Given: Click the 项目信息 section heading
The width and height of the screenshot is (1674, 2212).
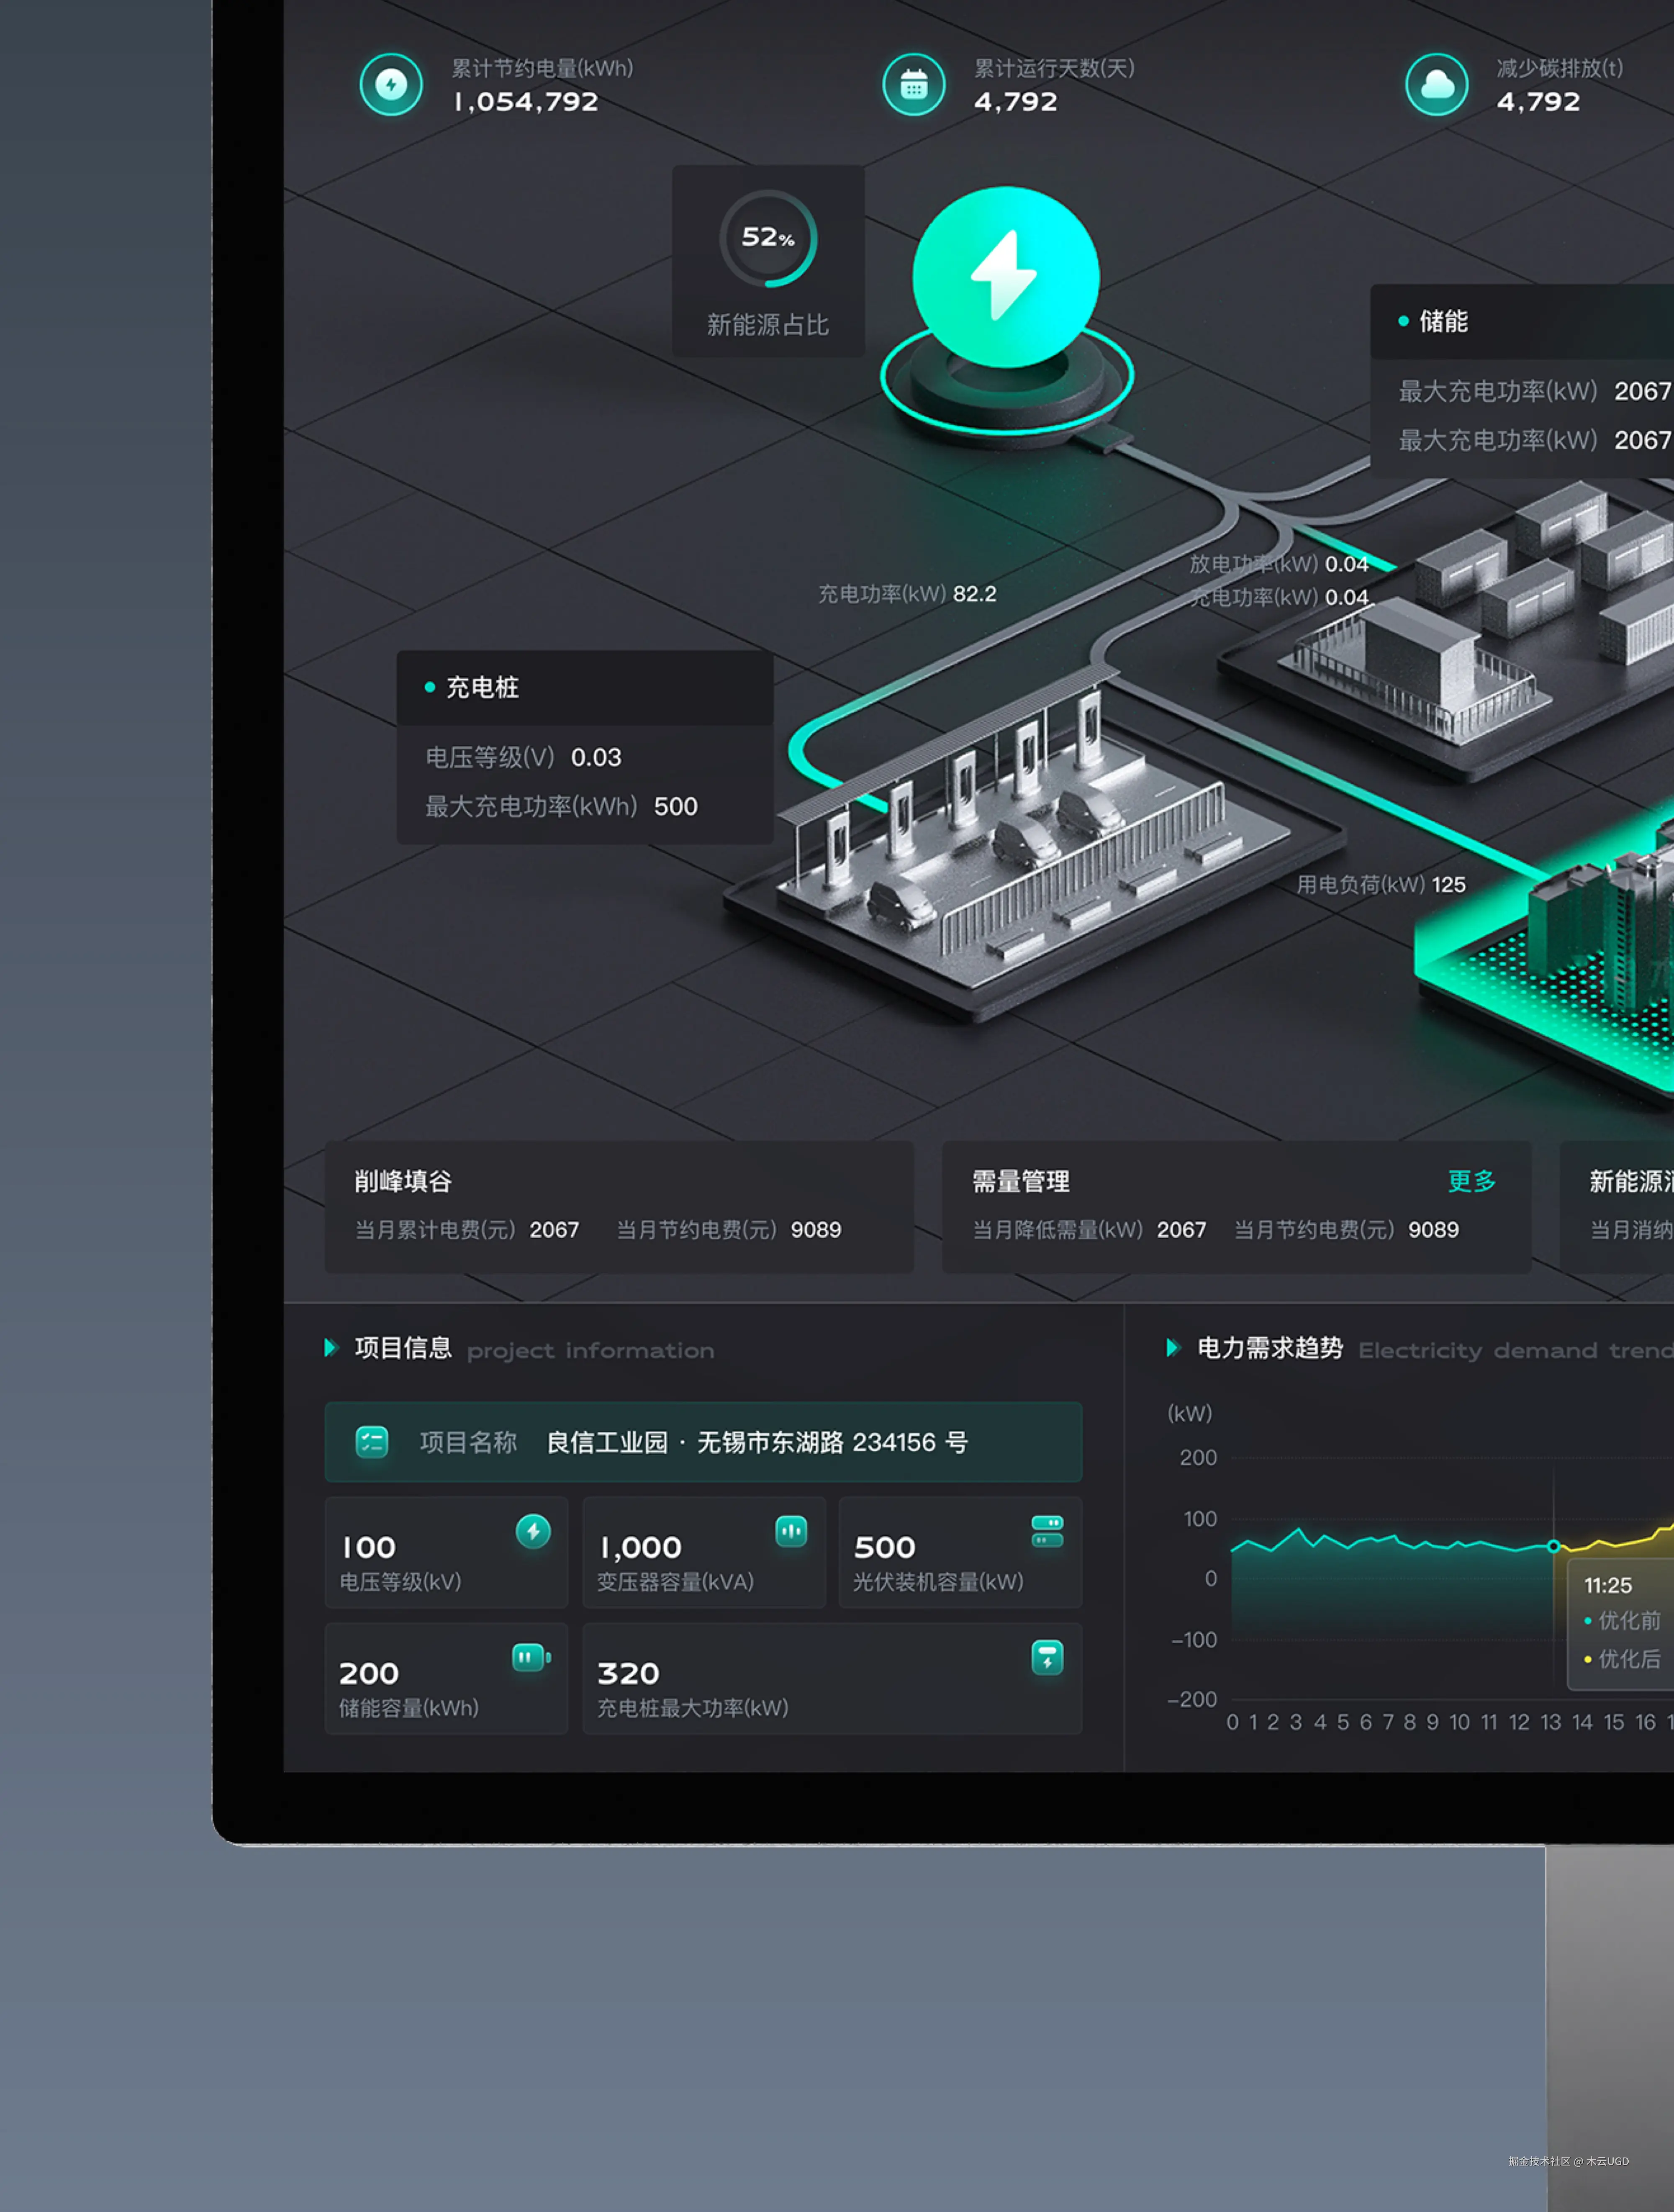Looking at the screenshot, I should pyautogui.click(x=403, y=1348).
